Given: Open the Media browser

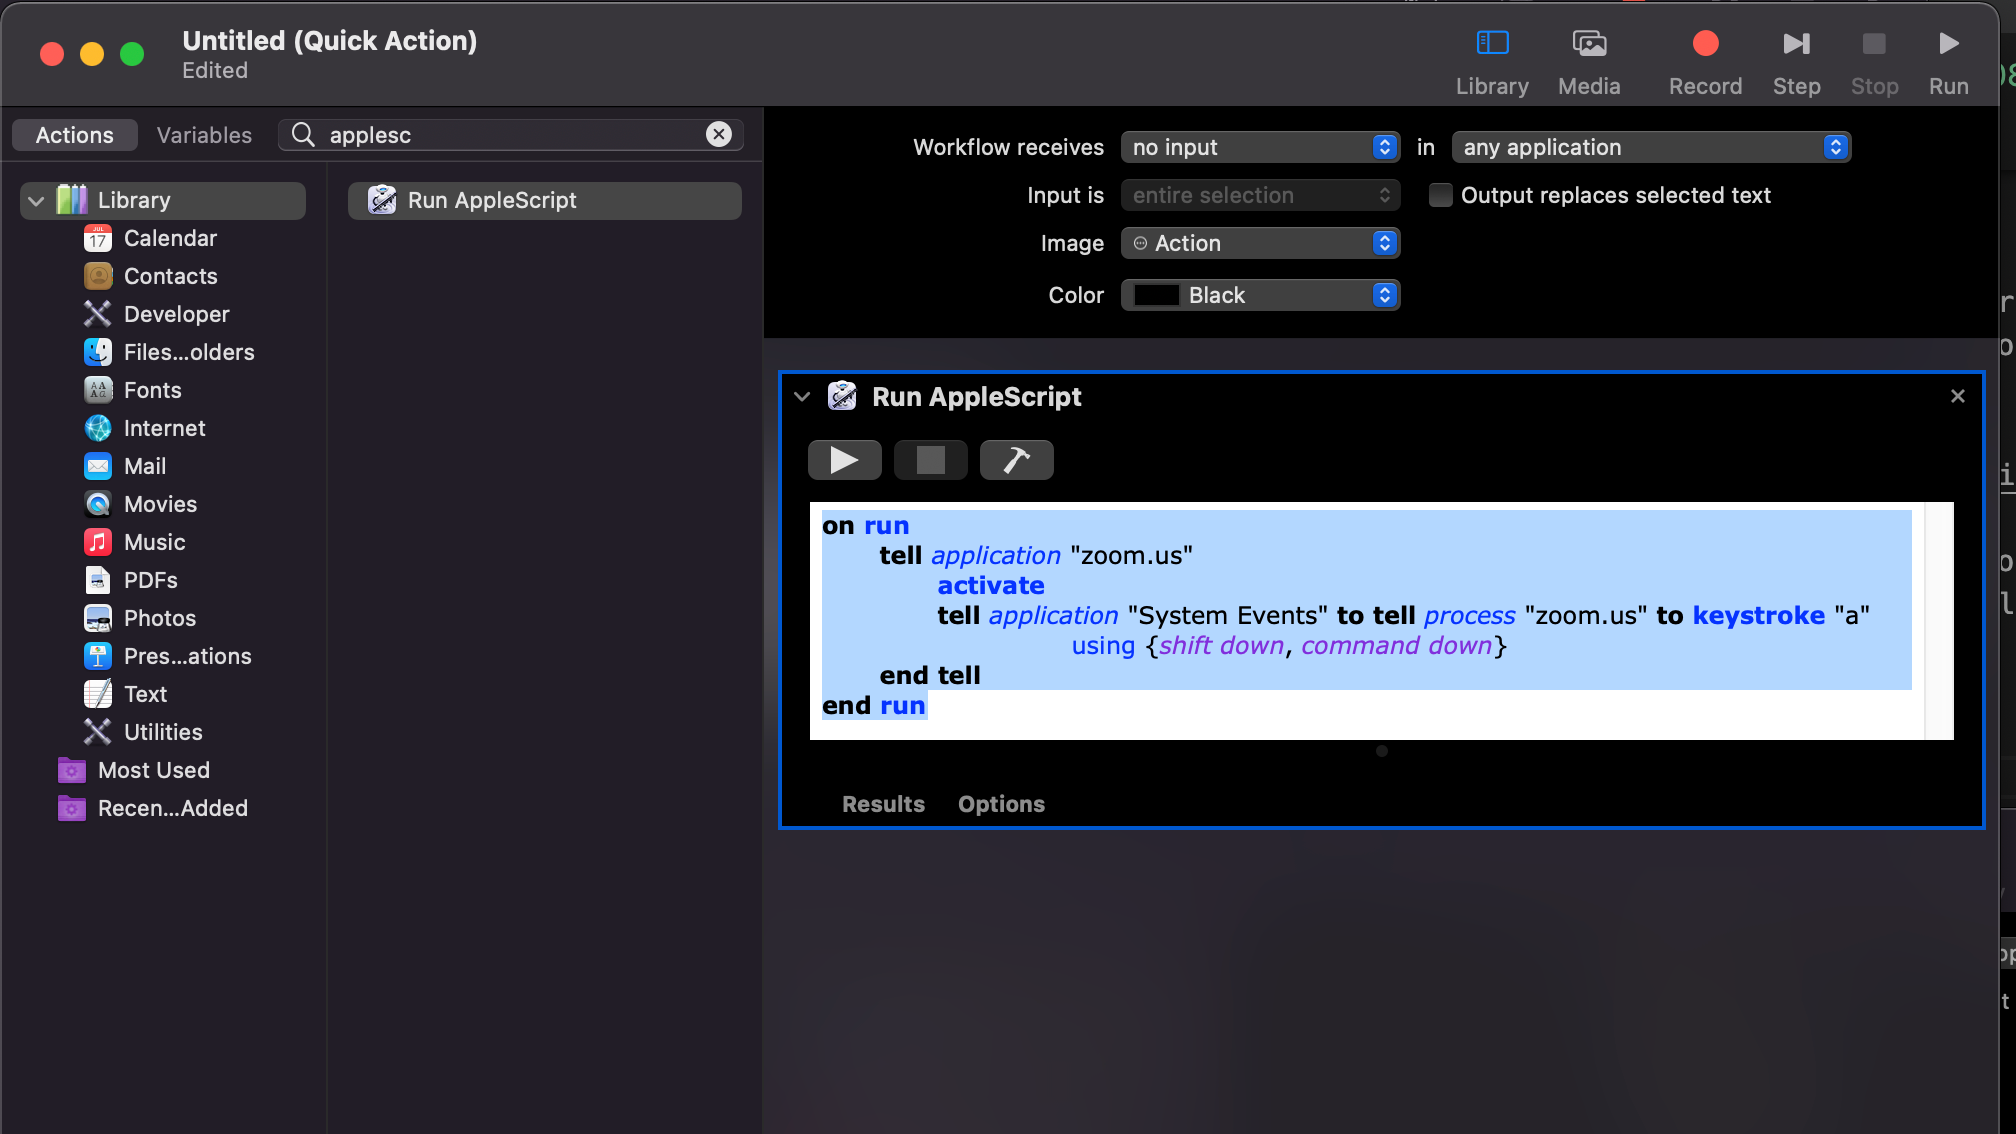Looking at the screenshot, I should coord(1589,44).
